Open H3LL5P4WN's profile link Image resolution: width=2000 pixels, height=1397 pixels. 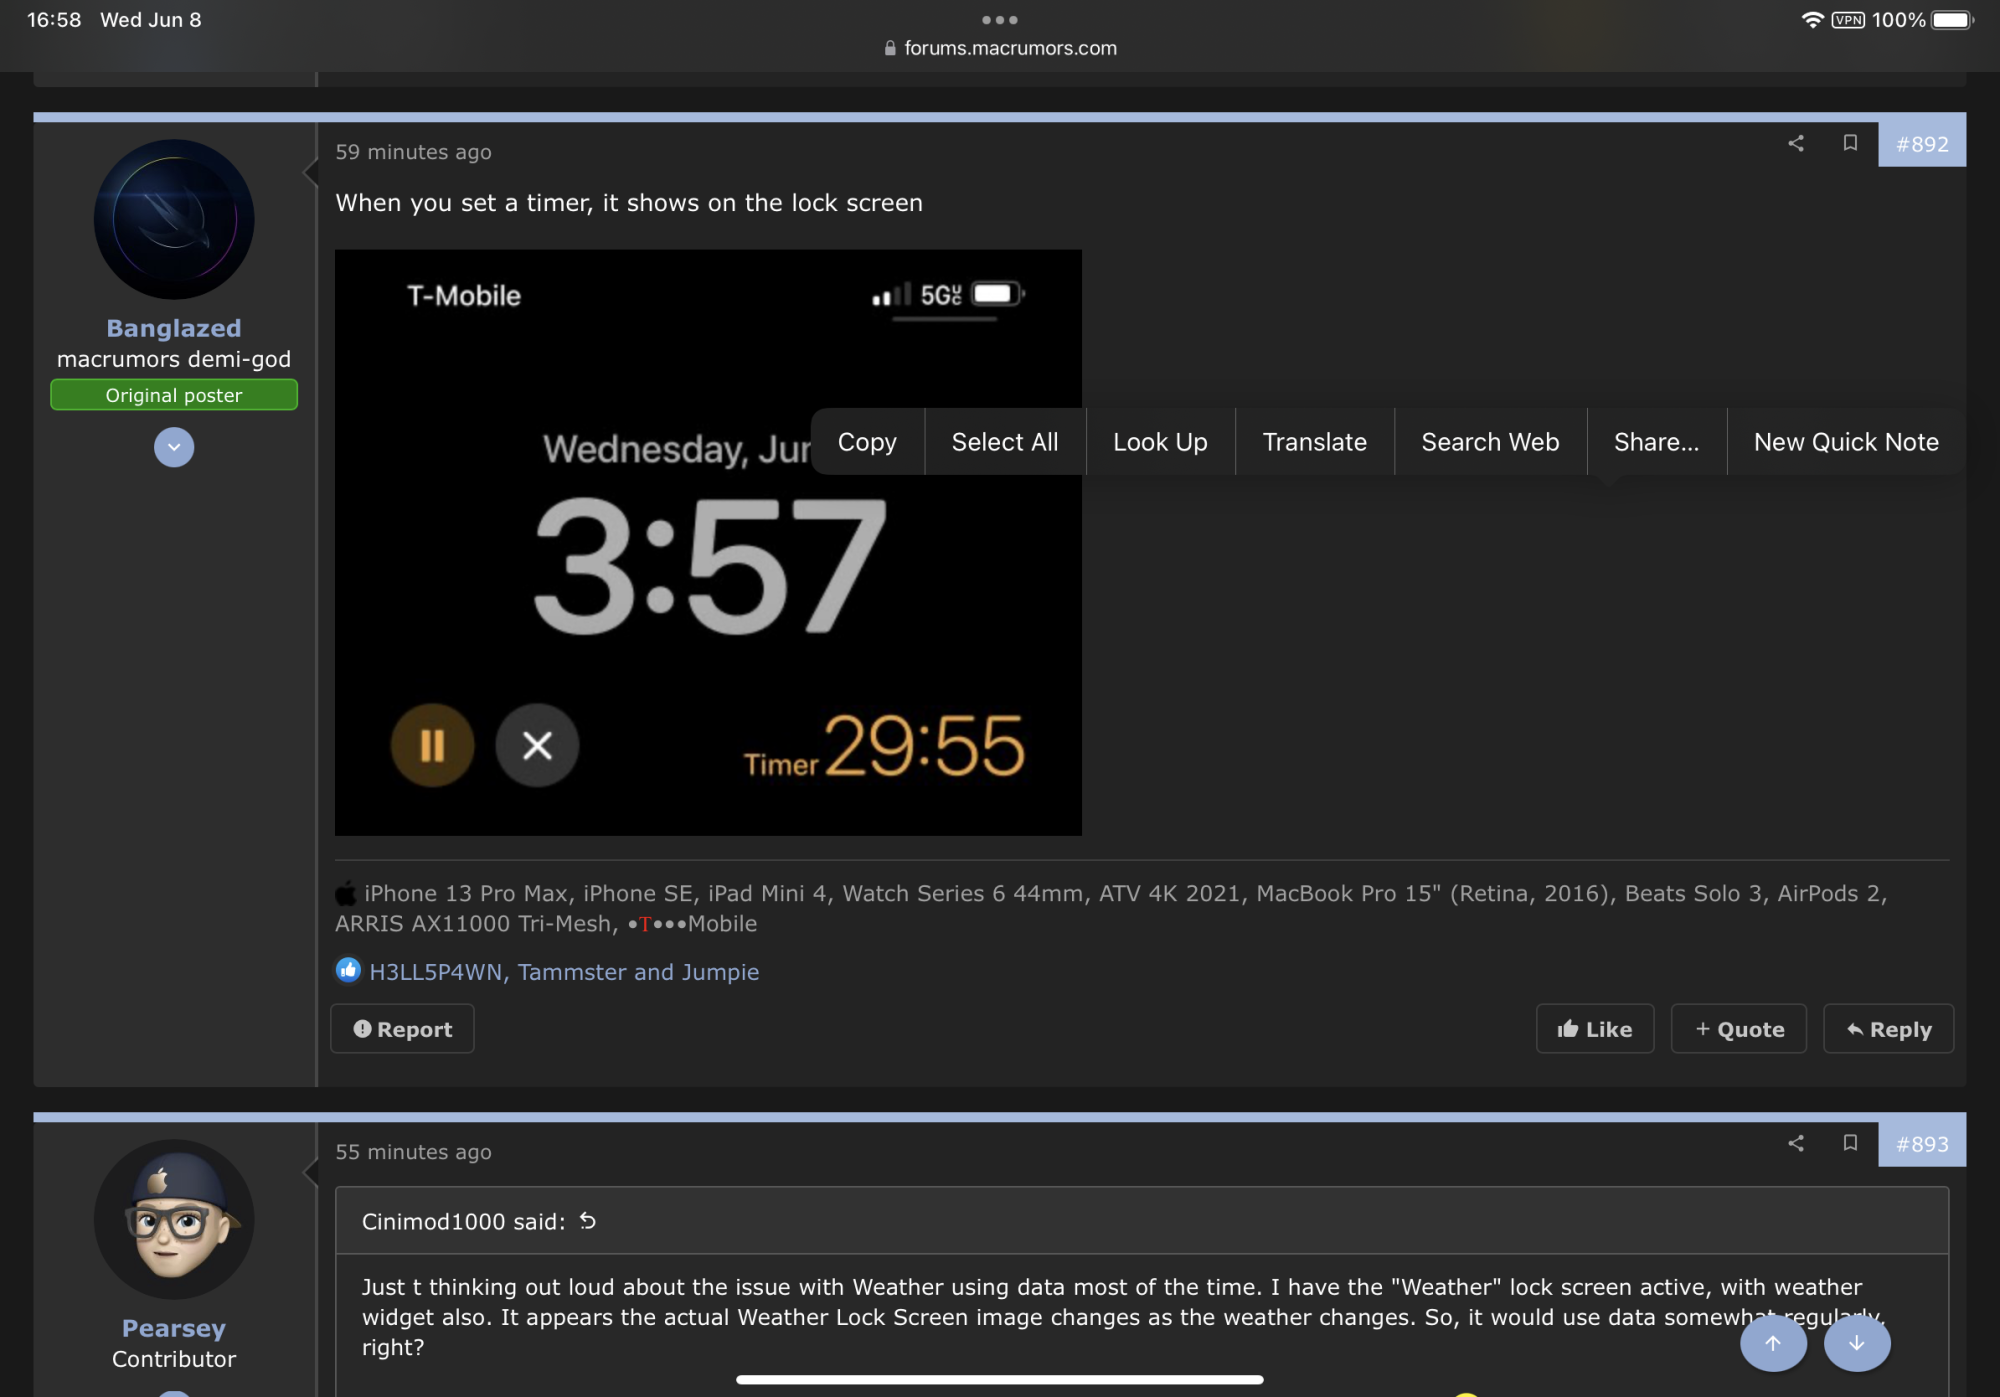pyautogui.click(x=435, y=972)
